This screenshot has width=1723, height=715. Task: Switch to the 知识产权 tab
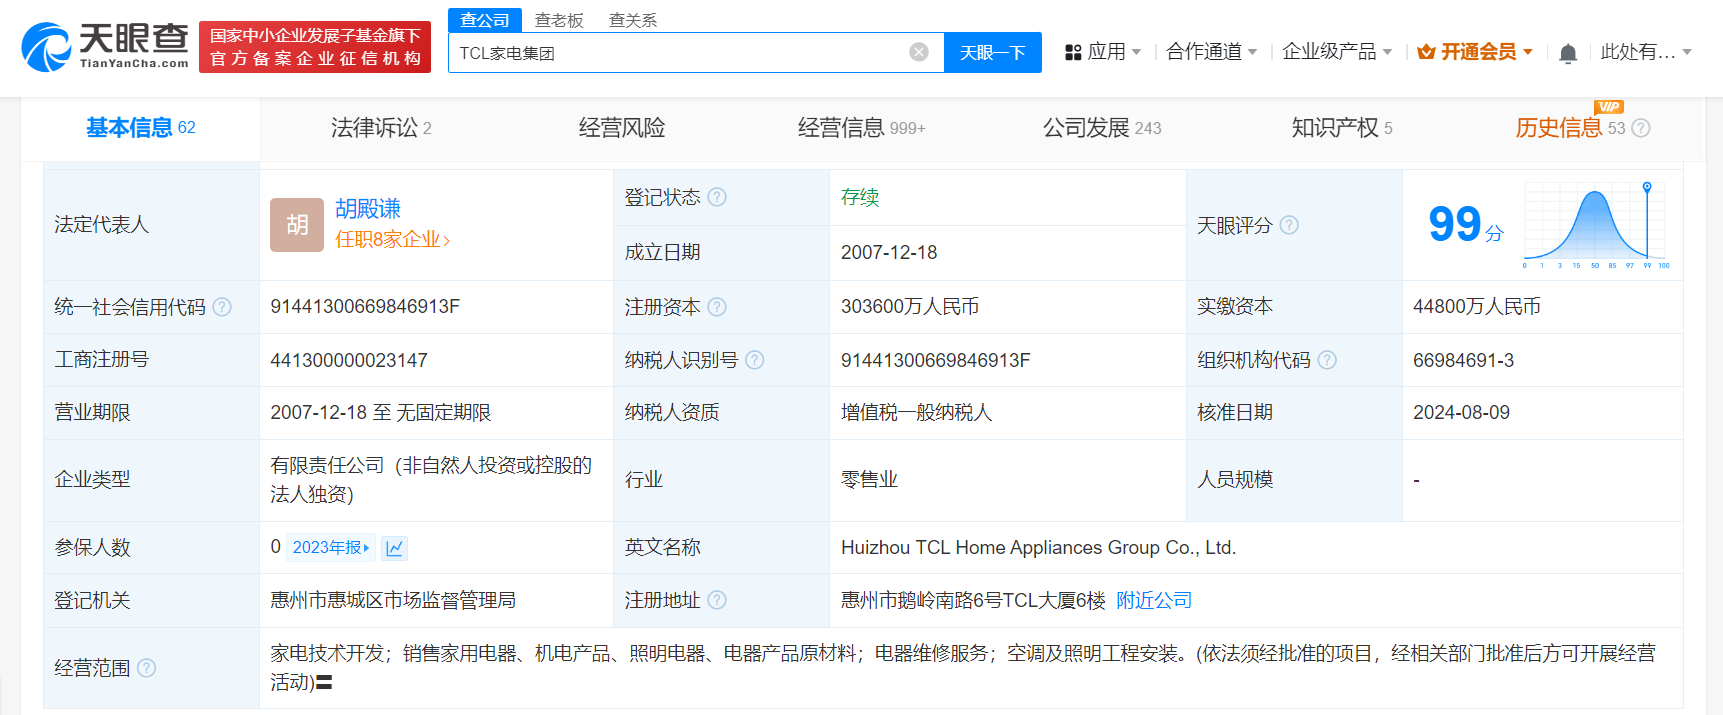1341,128
